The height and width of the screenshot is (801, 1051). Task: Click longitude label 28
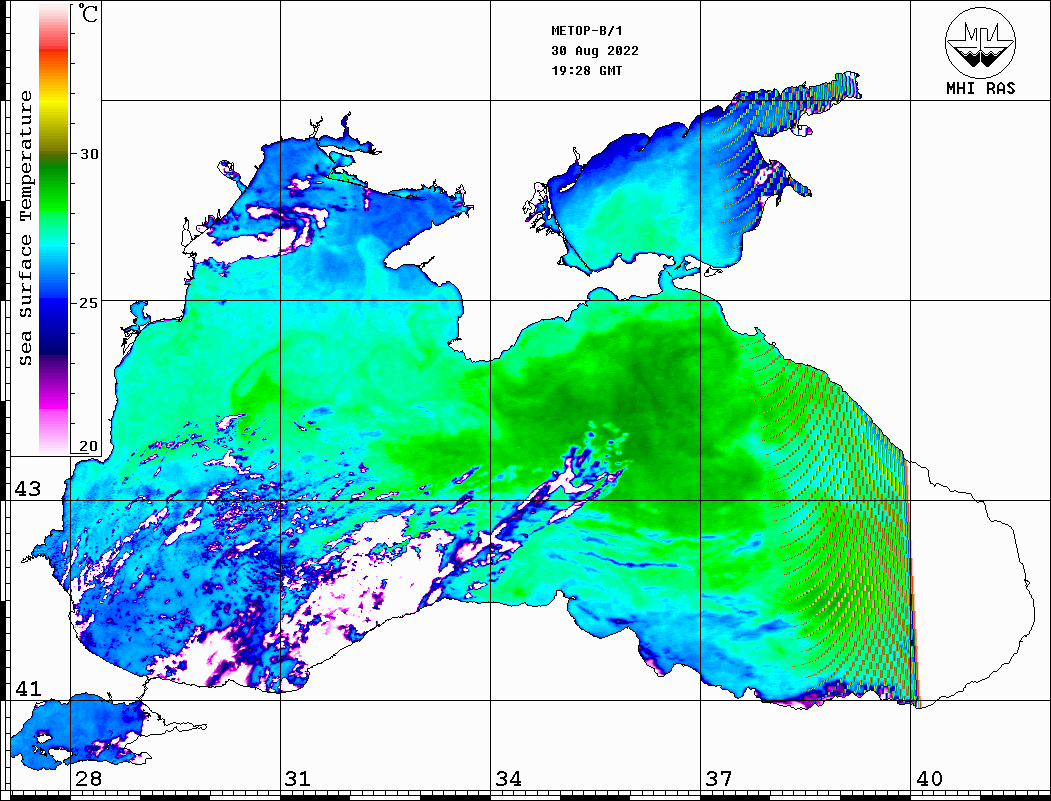[x=88, y=779]
